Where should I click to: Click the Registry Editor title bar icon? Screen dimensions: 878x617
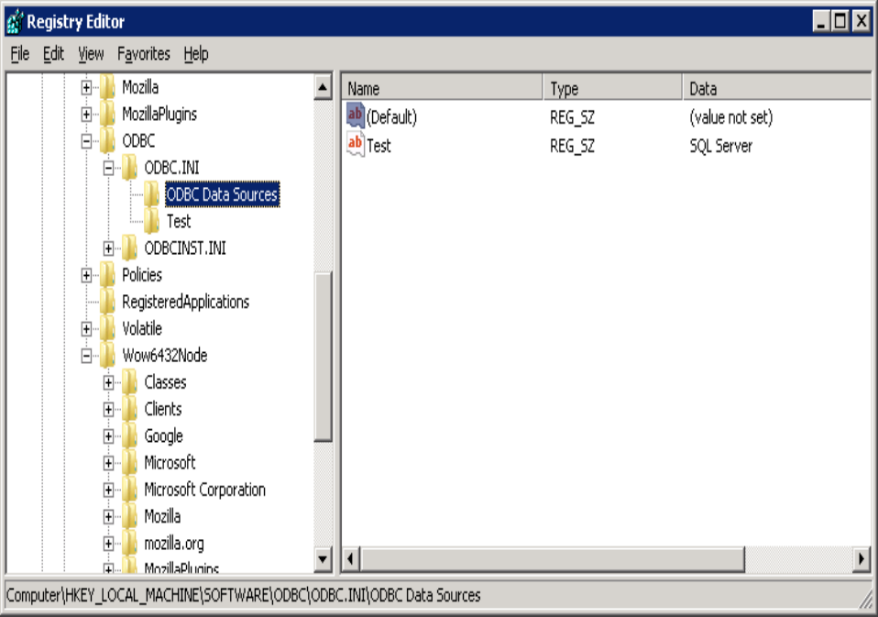(x=15, y=22)
